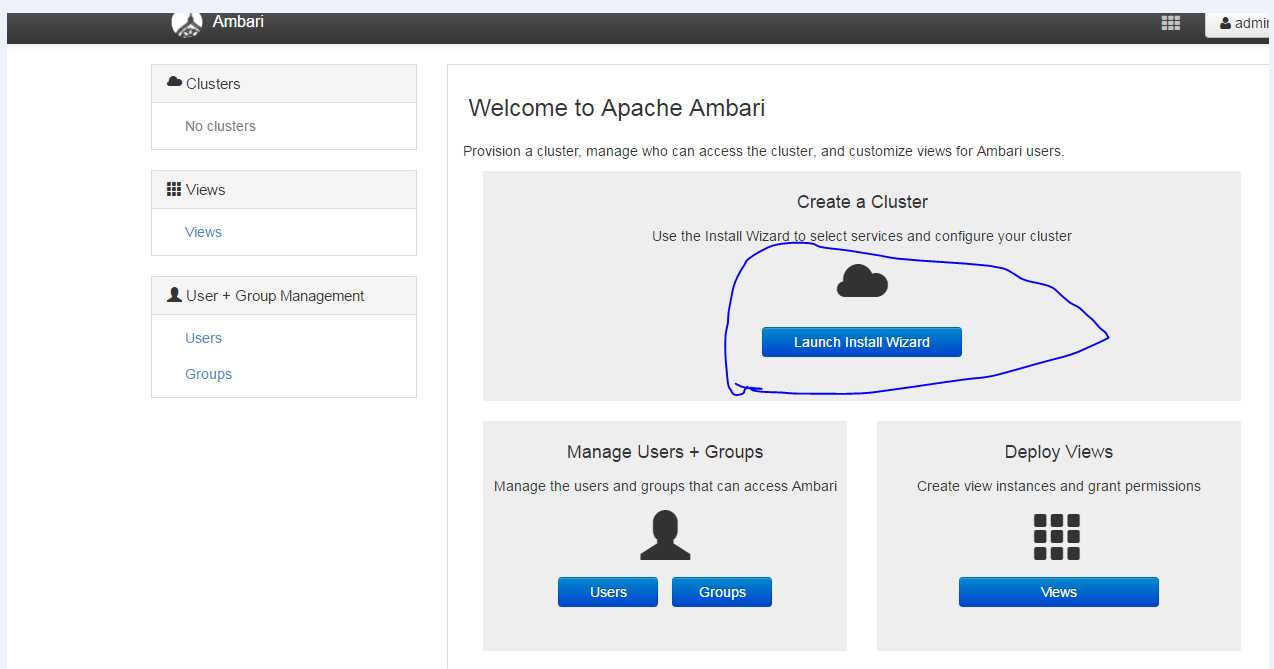Open the Views link in sidebar

pyautogui.click(x=203, y=232)
